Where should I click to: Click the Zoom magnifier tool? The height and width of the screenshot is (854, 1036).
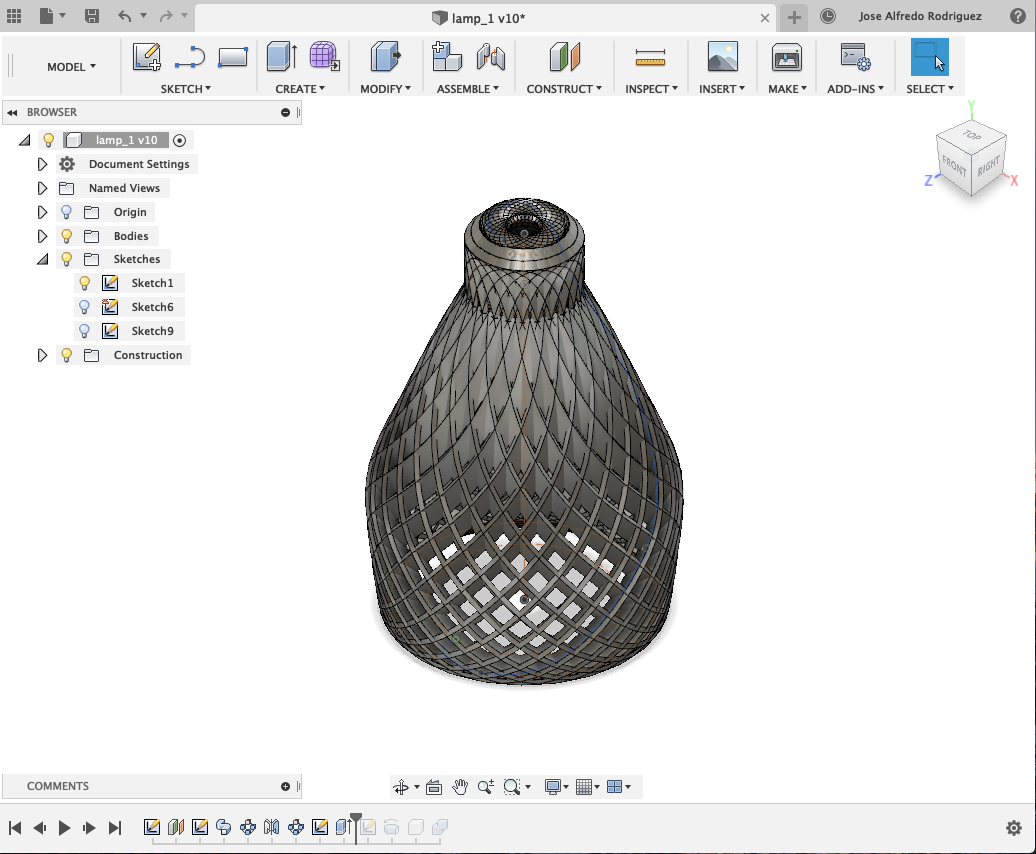(486, 786)
